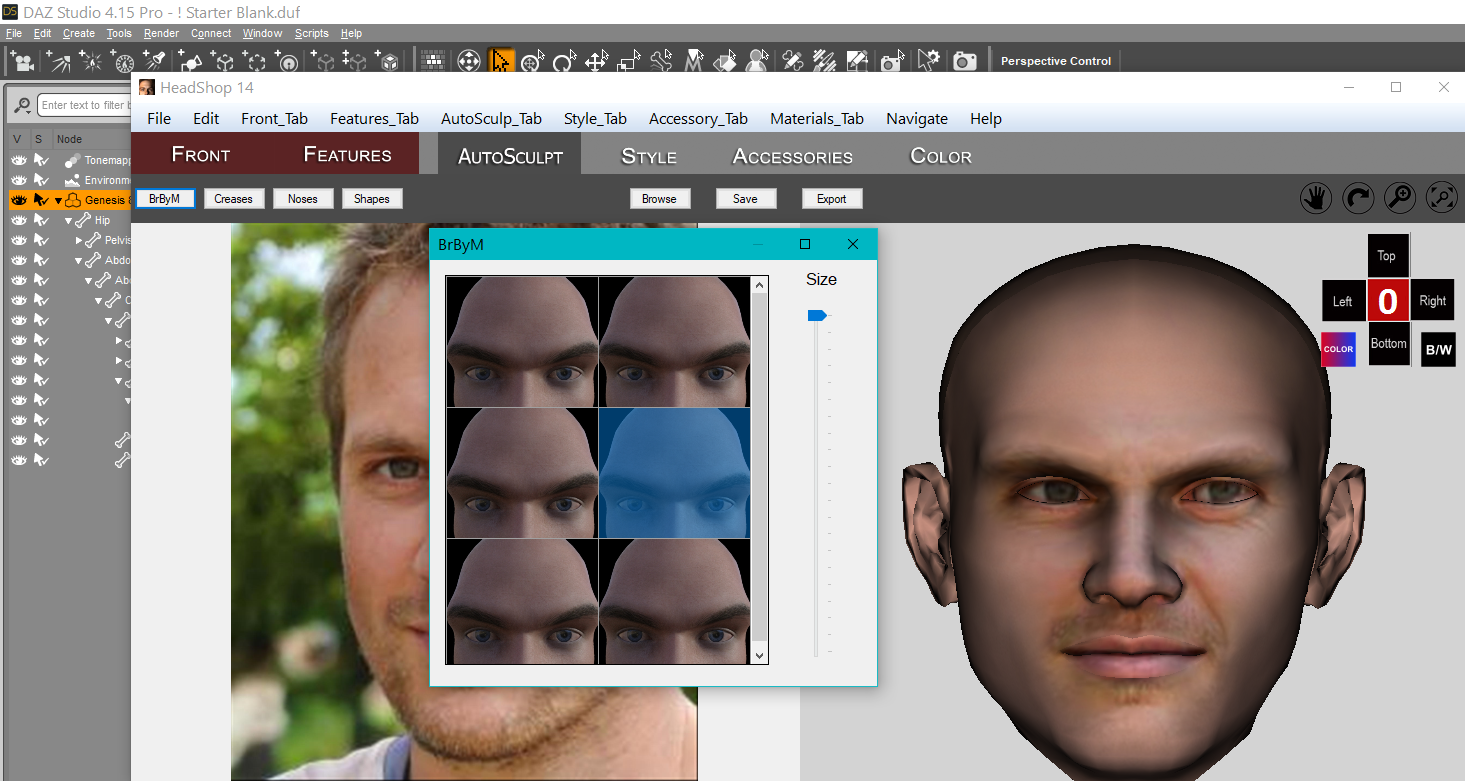Click the Browse button
Image resolution: width=1465 pixels, height=781 pixels.
click(659, 199)
